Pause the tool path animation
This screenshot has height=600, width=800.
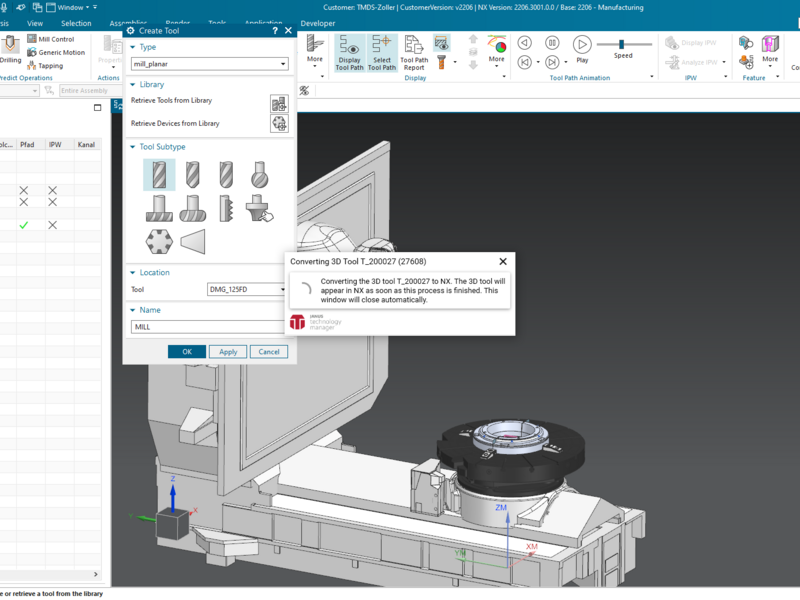(552, 43)
